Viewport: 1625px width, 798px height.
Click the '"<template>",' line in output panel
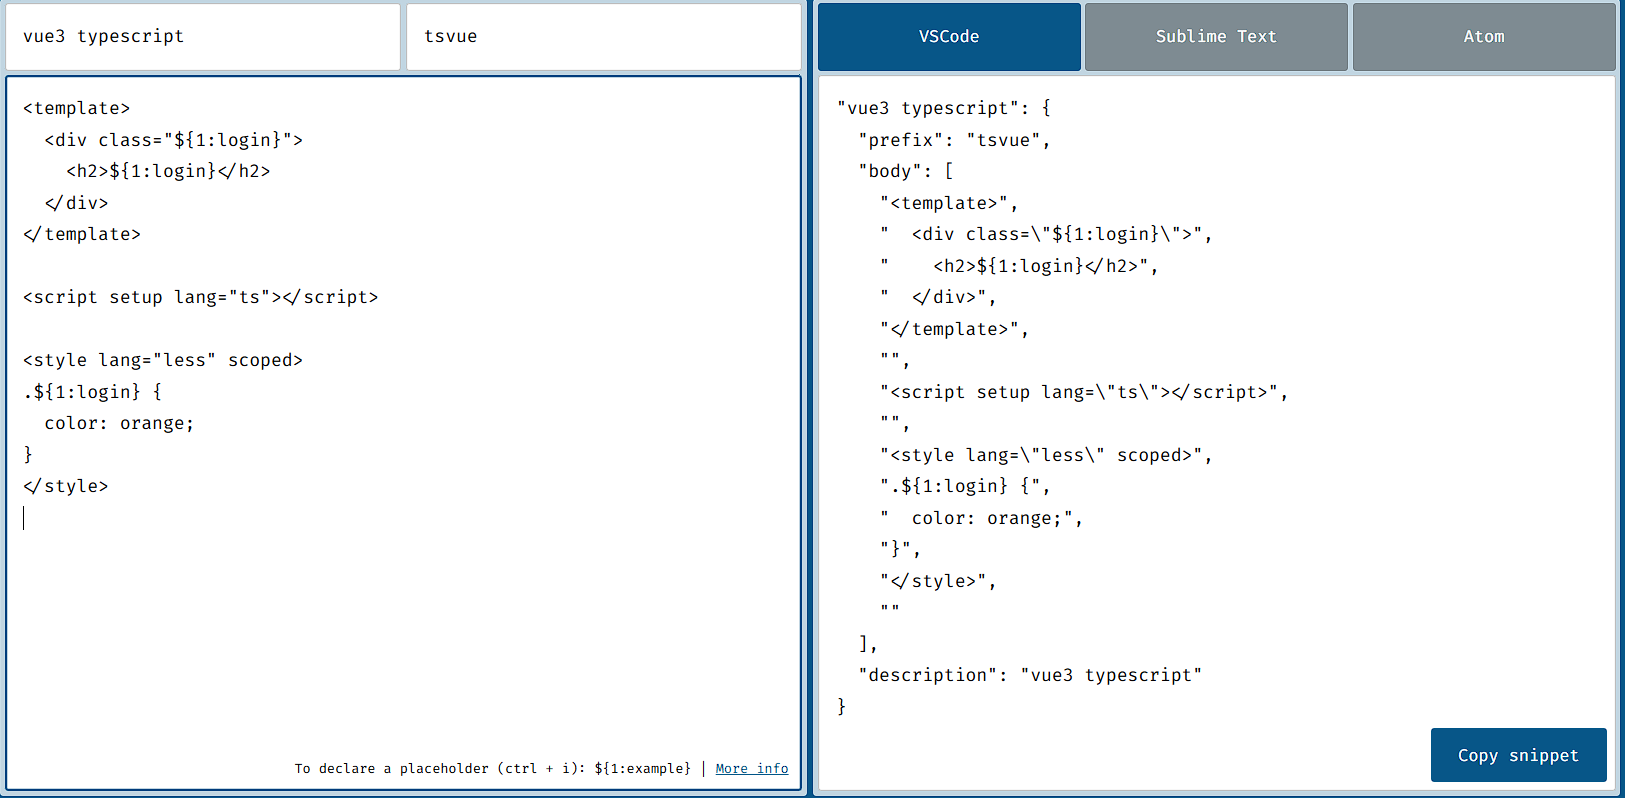click(949, 203)
